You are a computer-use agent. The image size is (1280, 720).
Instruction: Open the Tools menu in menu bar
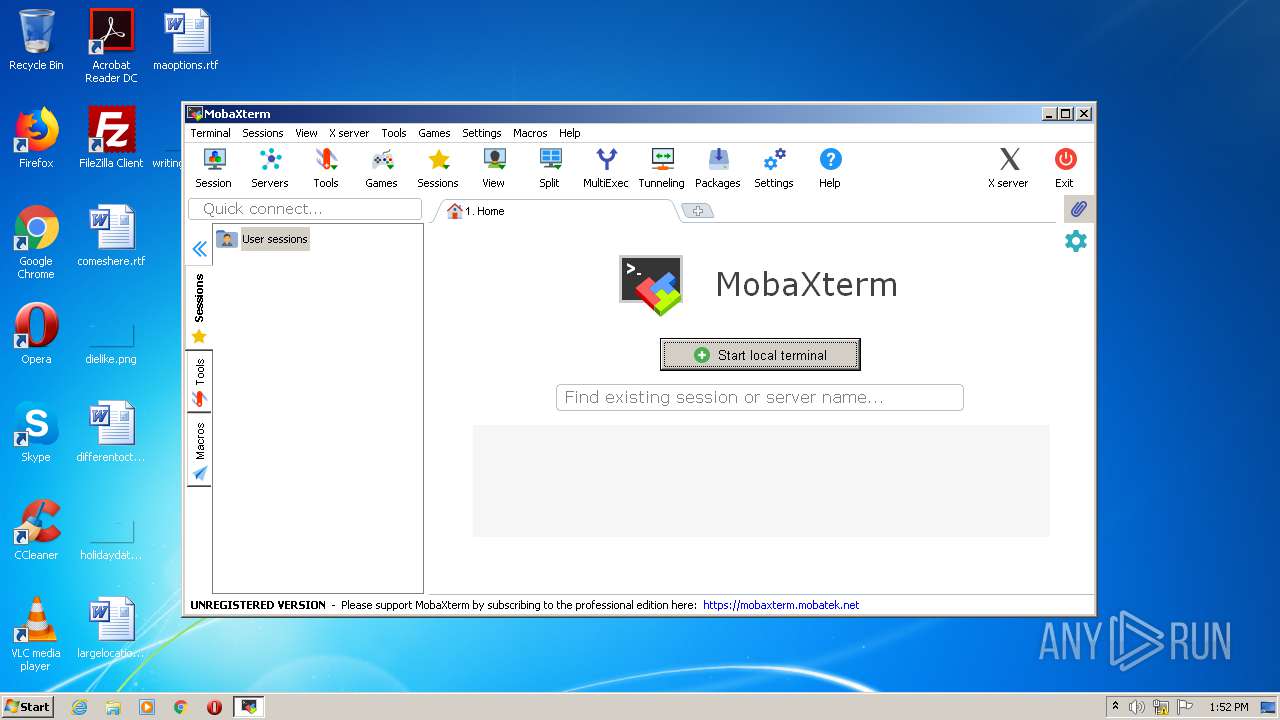(x=394, y=133)
